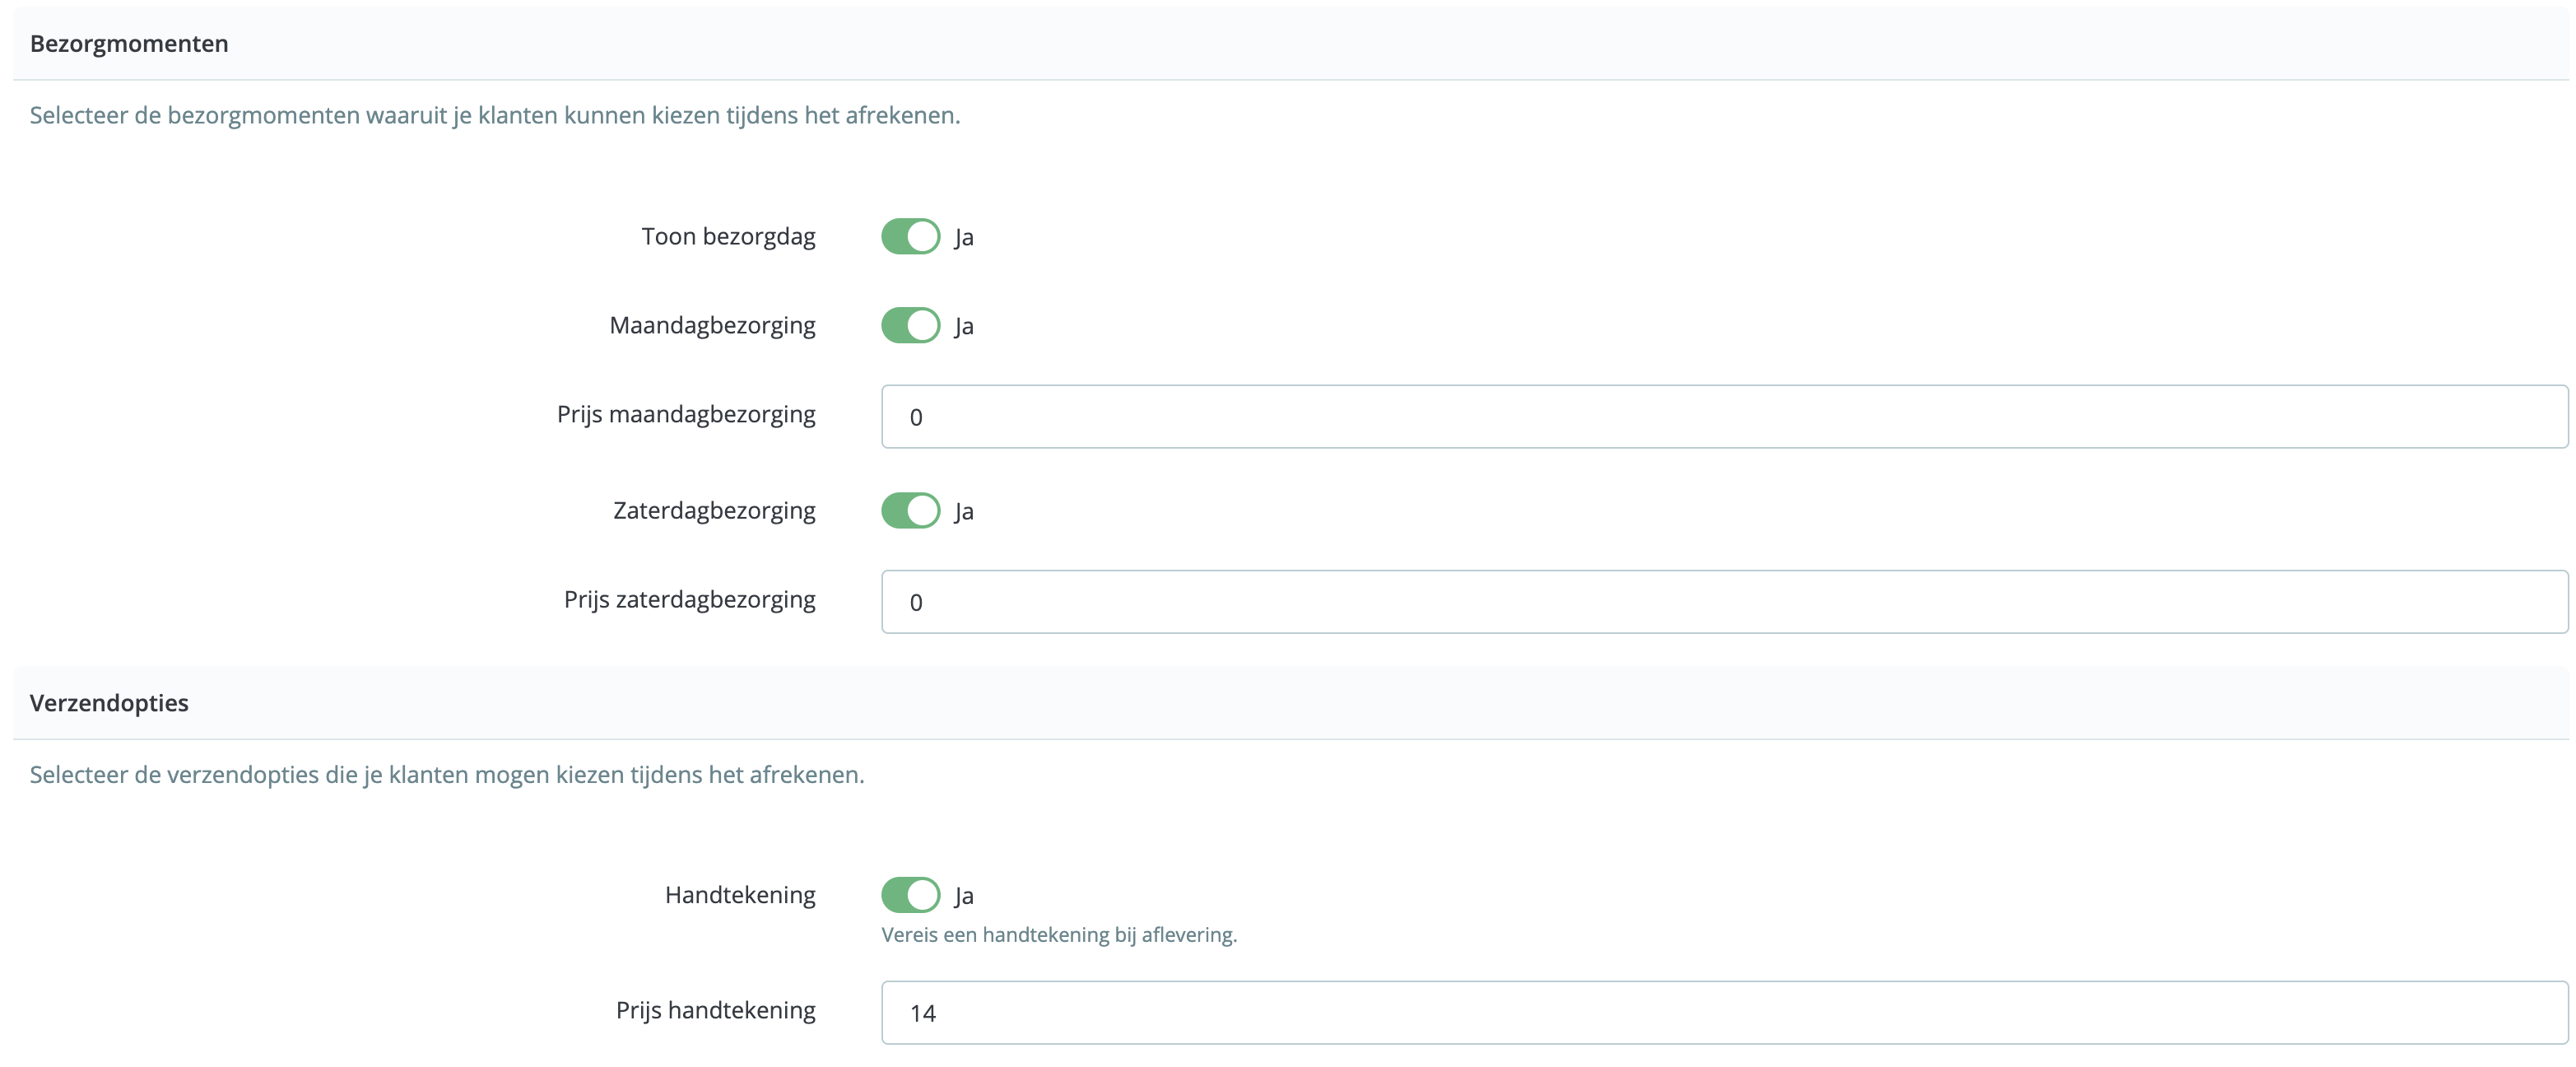Click the Maandagbezorging label
2576x1067 pixels.
coord(712,325)
